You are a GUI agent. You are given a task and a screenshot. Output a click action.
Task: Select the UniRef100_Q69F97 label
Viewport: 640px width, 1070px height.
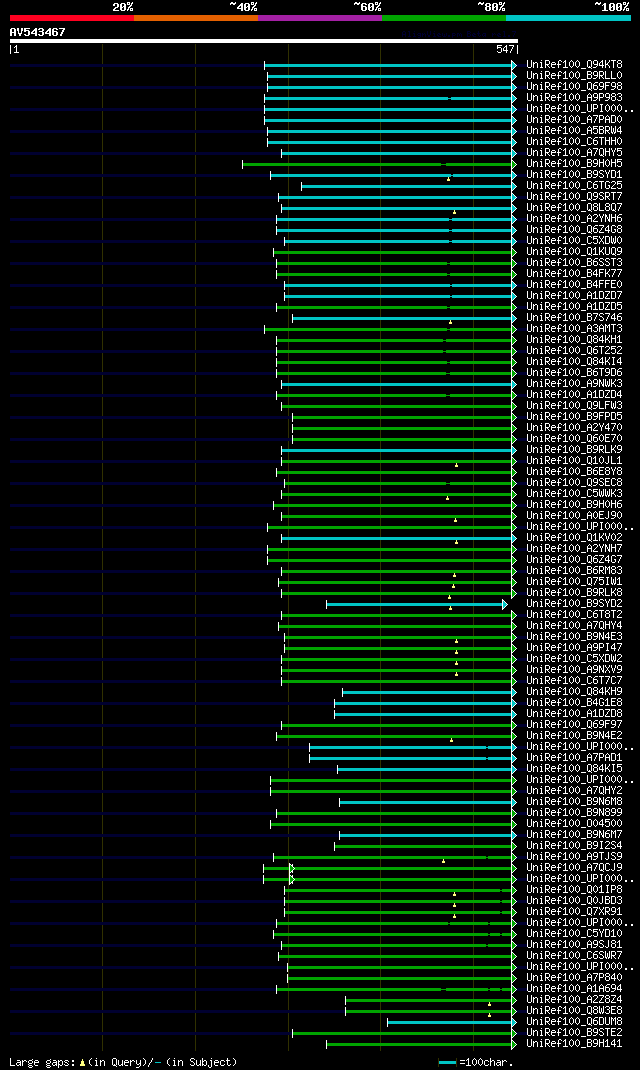[574, 725]
